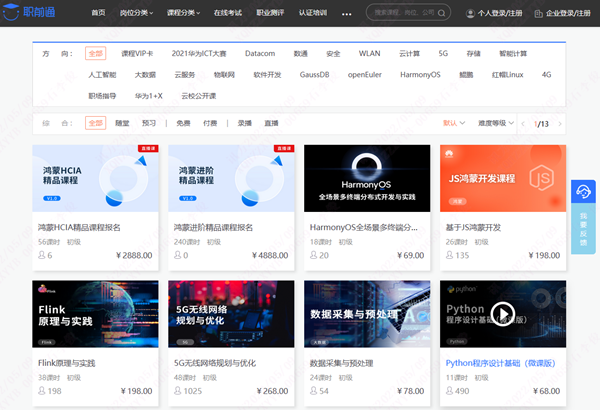Click the JS hexagon icon on orange banner
Image resolution: width=600 pixels, height=410 pixels.
[541, 177]
